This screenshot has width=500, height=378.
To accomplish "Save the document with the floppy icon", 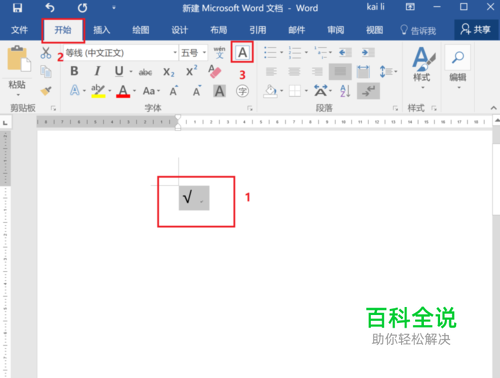I will pos(17,8).
